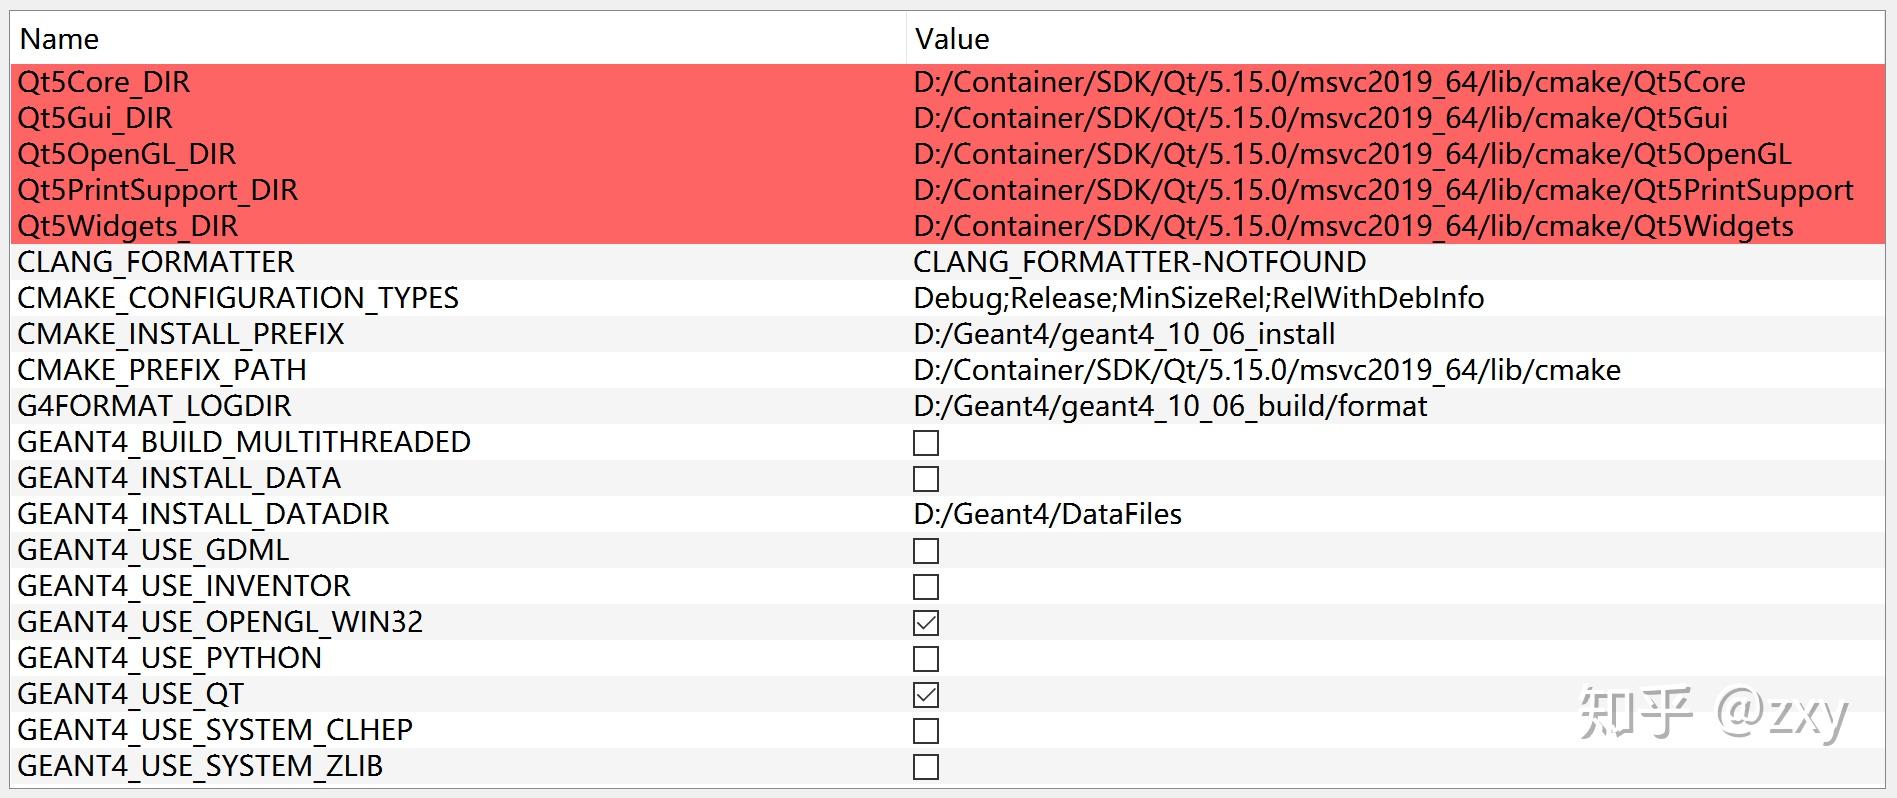The image size is (1897, 798).
Task: Disable the GEANT4_USE_QT checkbox
Action: click(926, 695)
